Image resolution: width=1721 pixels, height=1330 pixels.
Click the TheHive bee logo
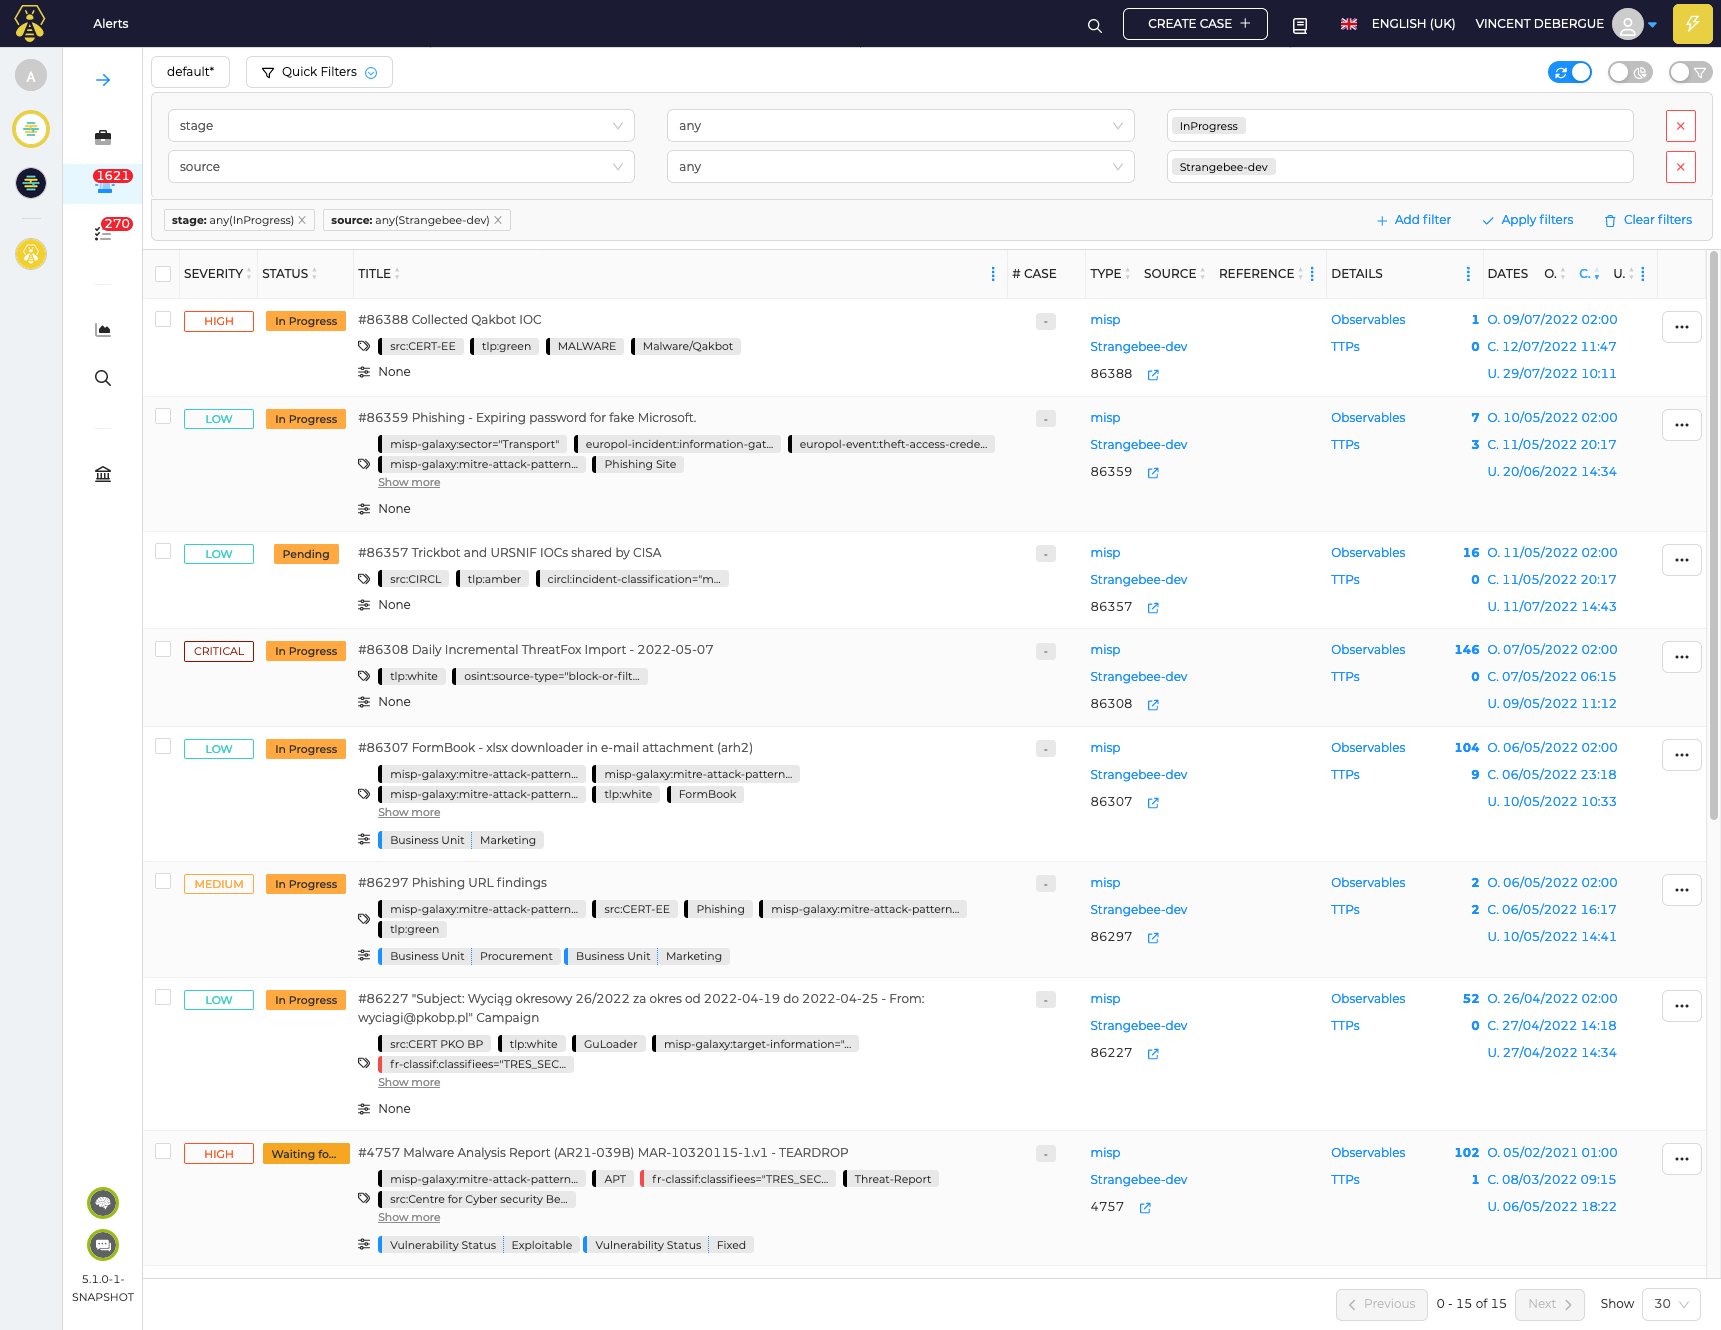pyautogui.click(x=30, y=23)
